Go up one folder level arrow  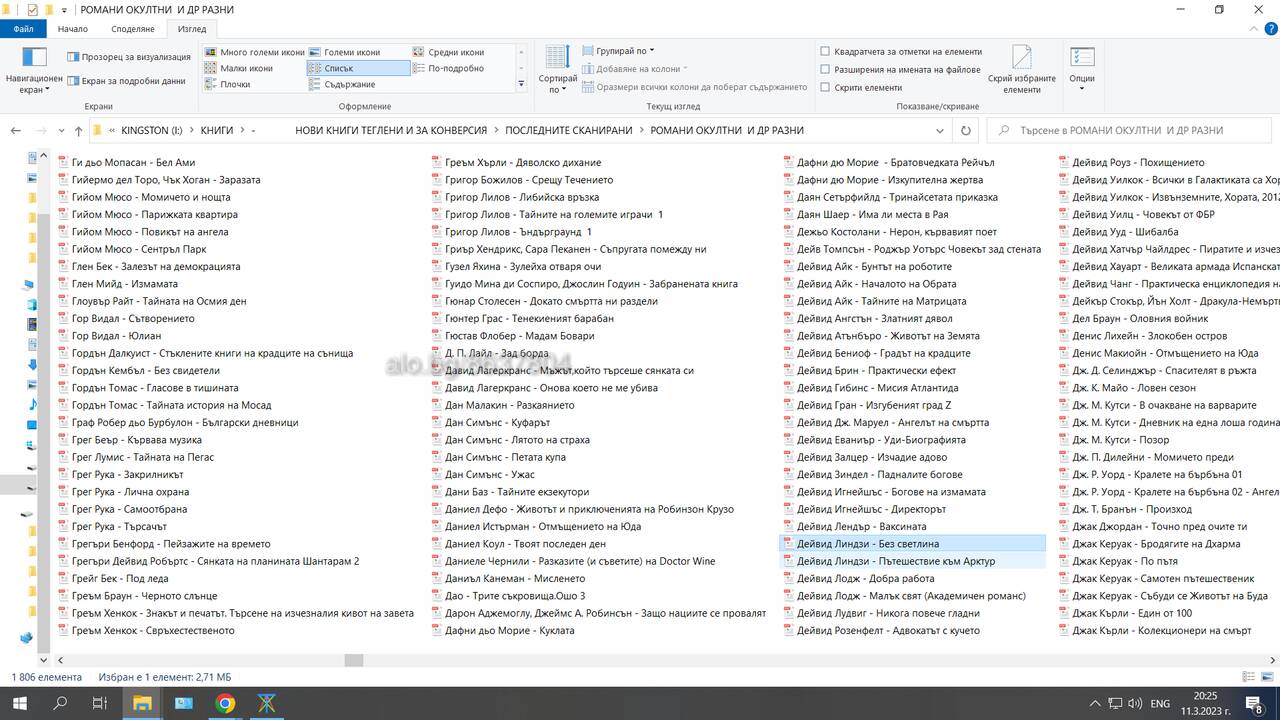pos(79,130)
